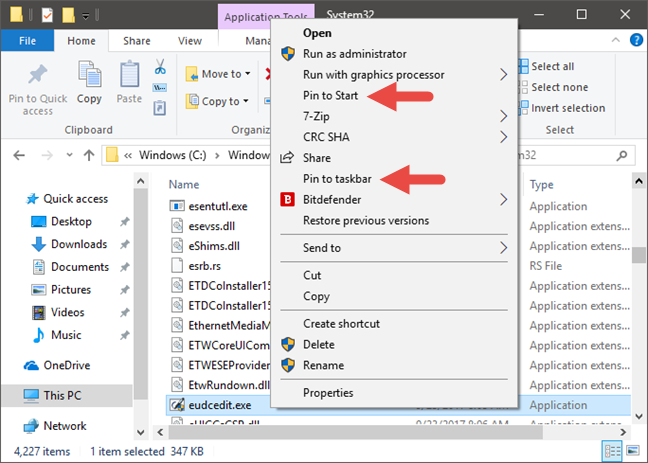Choose Delete in context menu
648x463 pixels.
pos(319,344)
